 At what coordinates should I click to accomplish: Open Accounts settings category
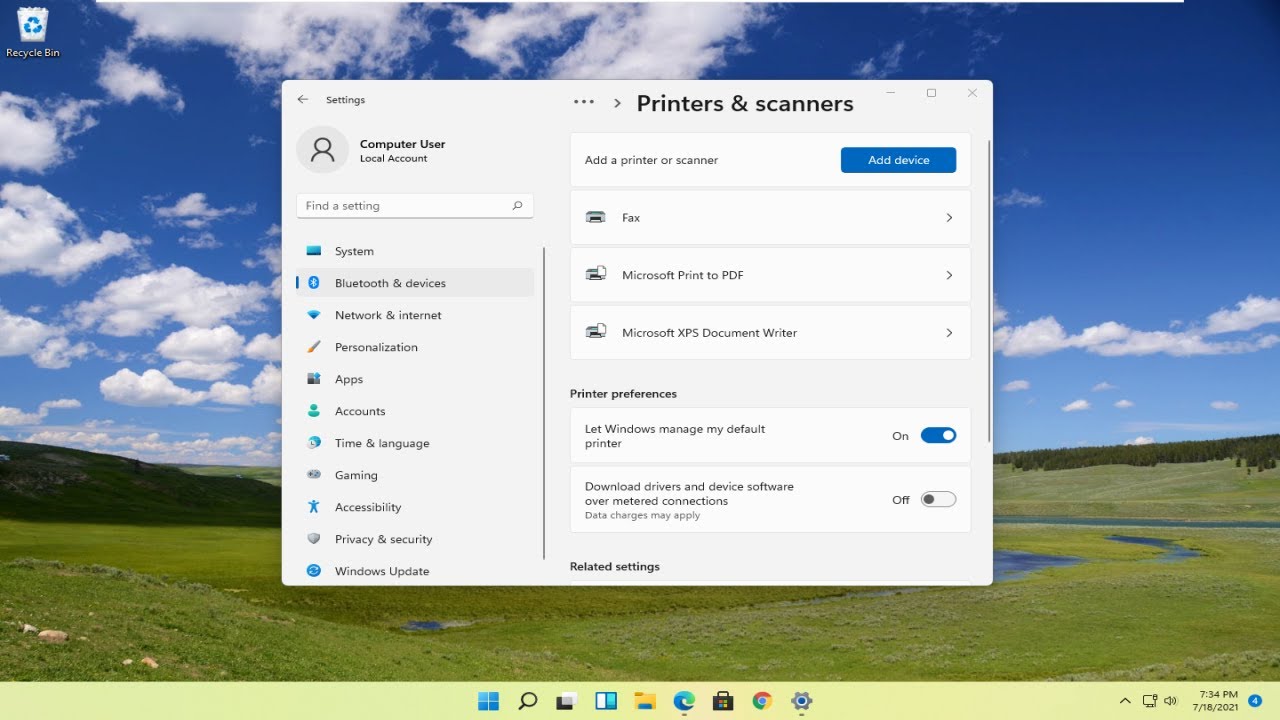[x=415, y=411]
